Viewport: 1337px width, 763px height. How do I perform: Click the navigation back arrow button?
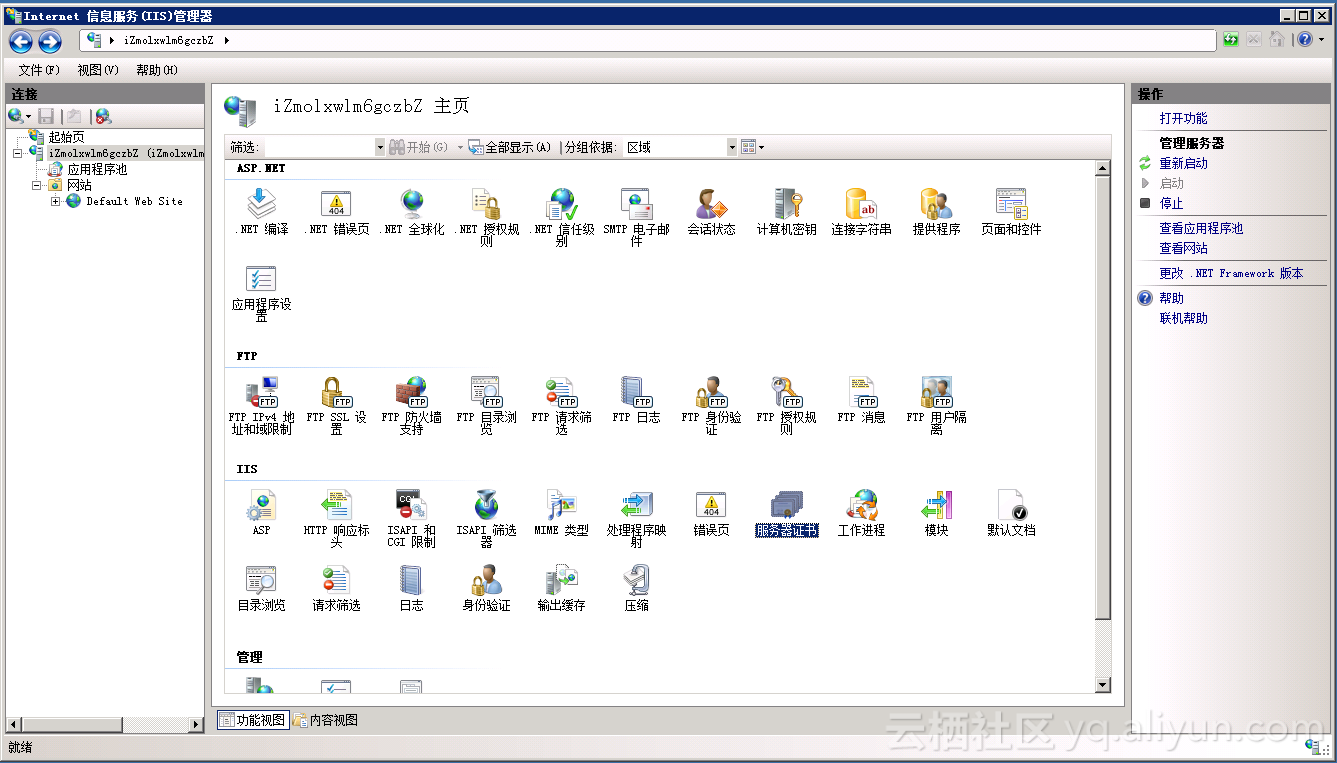[21, 41]
